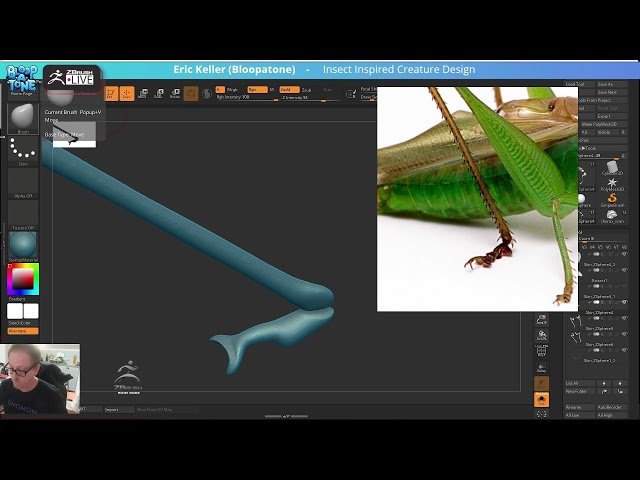Select the SimpleBrush tool thumbnail
Image resolution: width=640 pixels, height=480 pixels.
click(612, 200)
